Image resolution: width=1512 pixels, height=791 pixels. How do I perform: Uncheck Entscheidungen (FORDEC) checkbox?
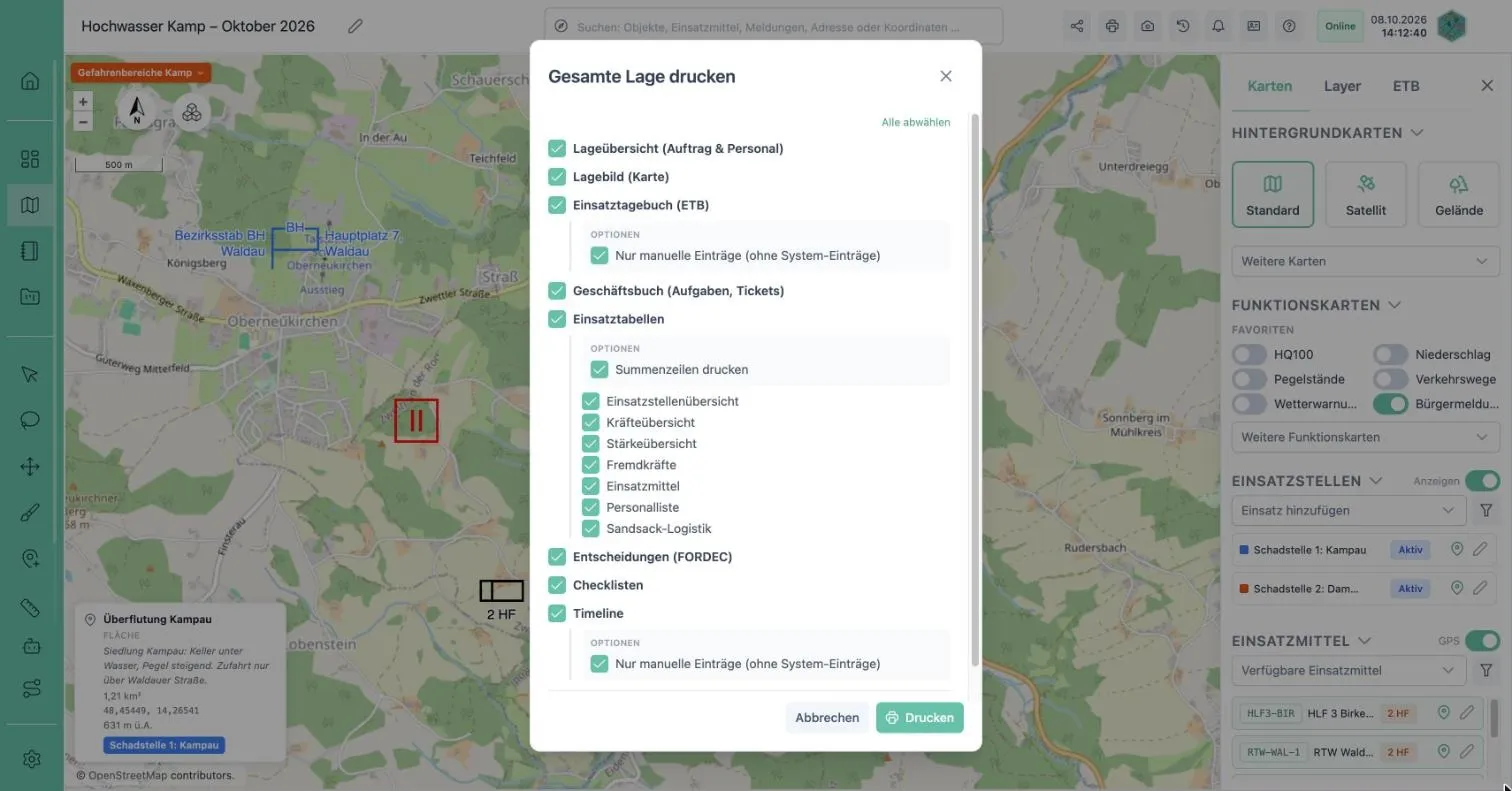[557, 556]
